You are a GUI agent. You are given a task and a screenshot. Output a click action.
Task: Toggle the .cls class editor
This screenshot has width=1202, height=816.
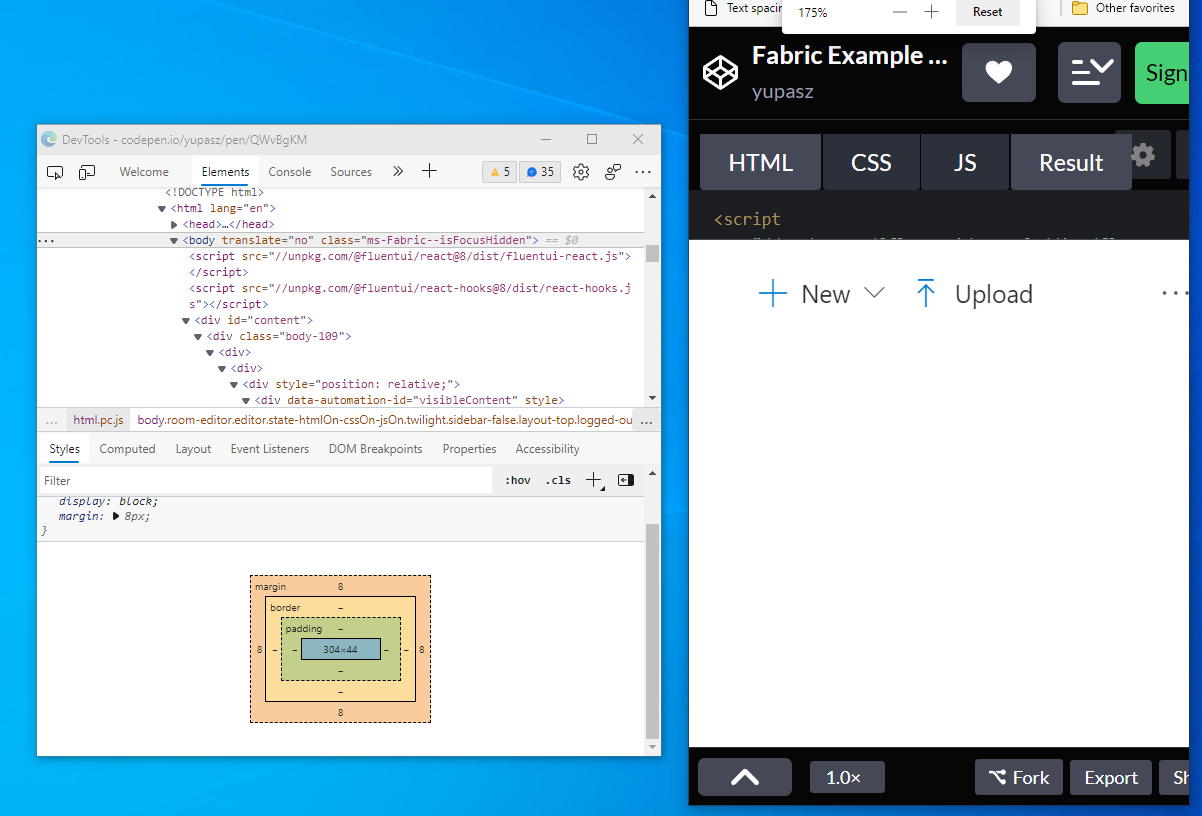click(558, 480)
